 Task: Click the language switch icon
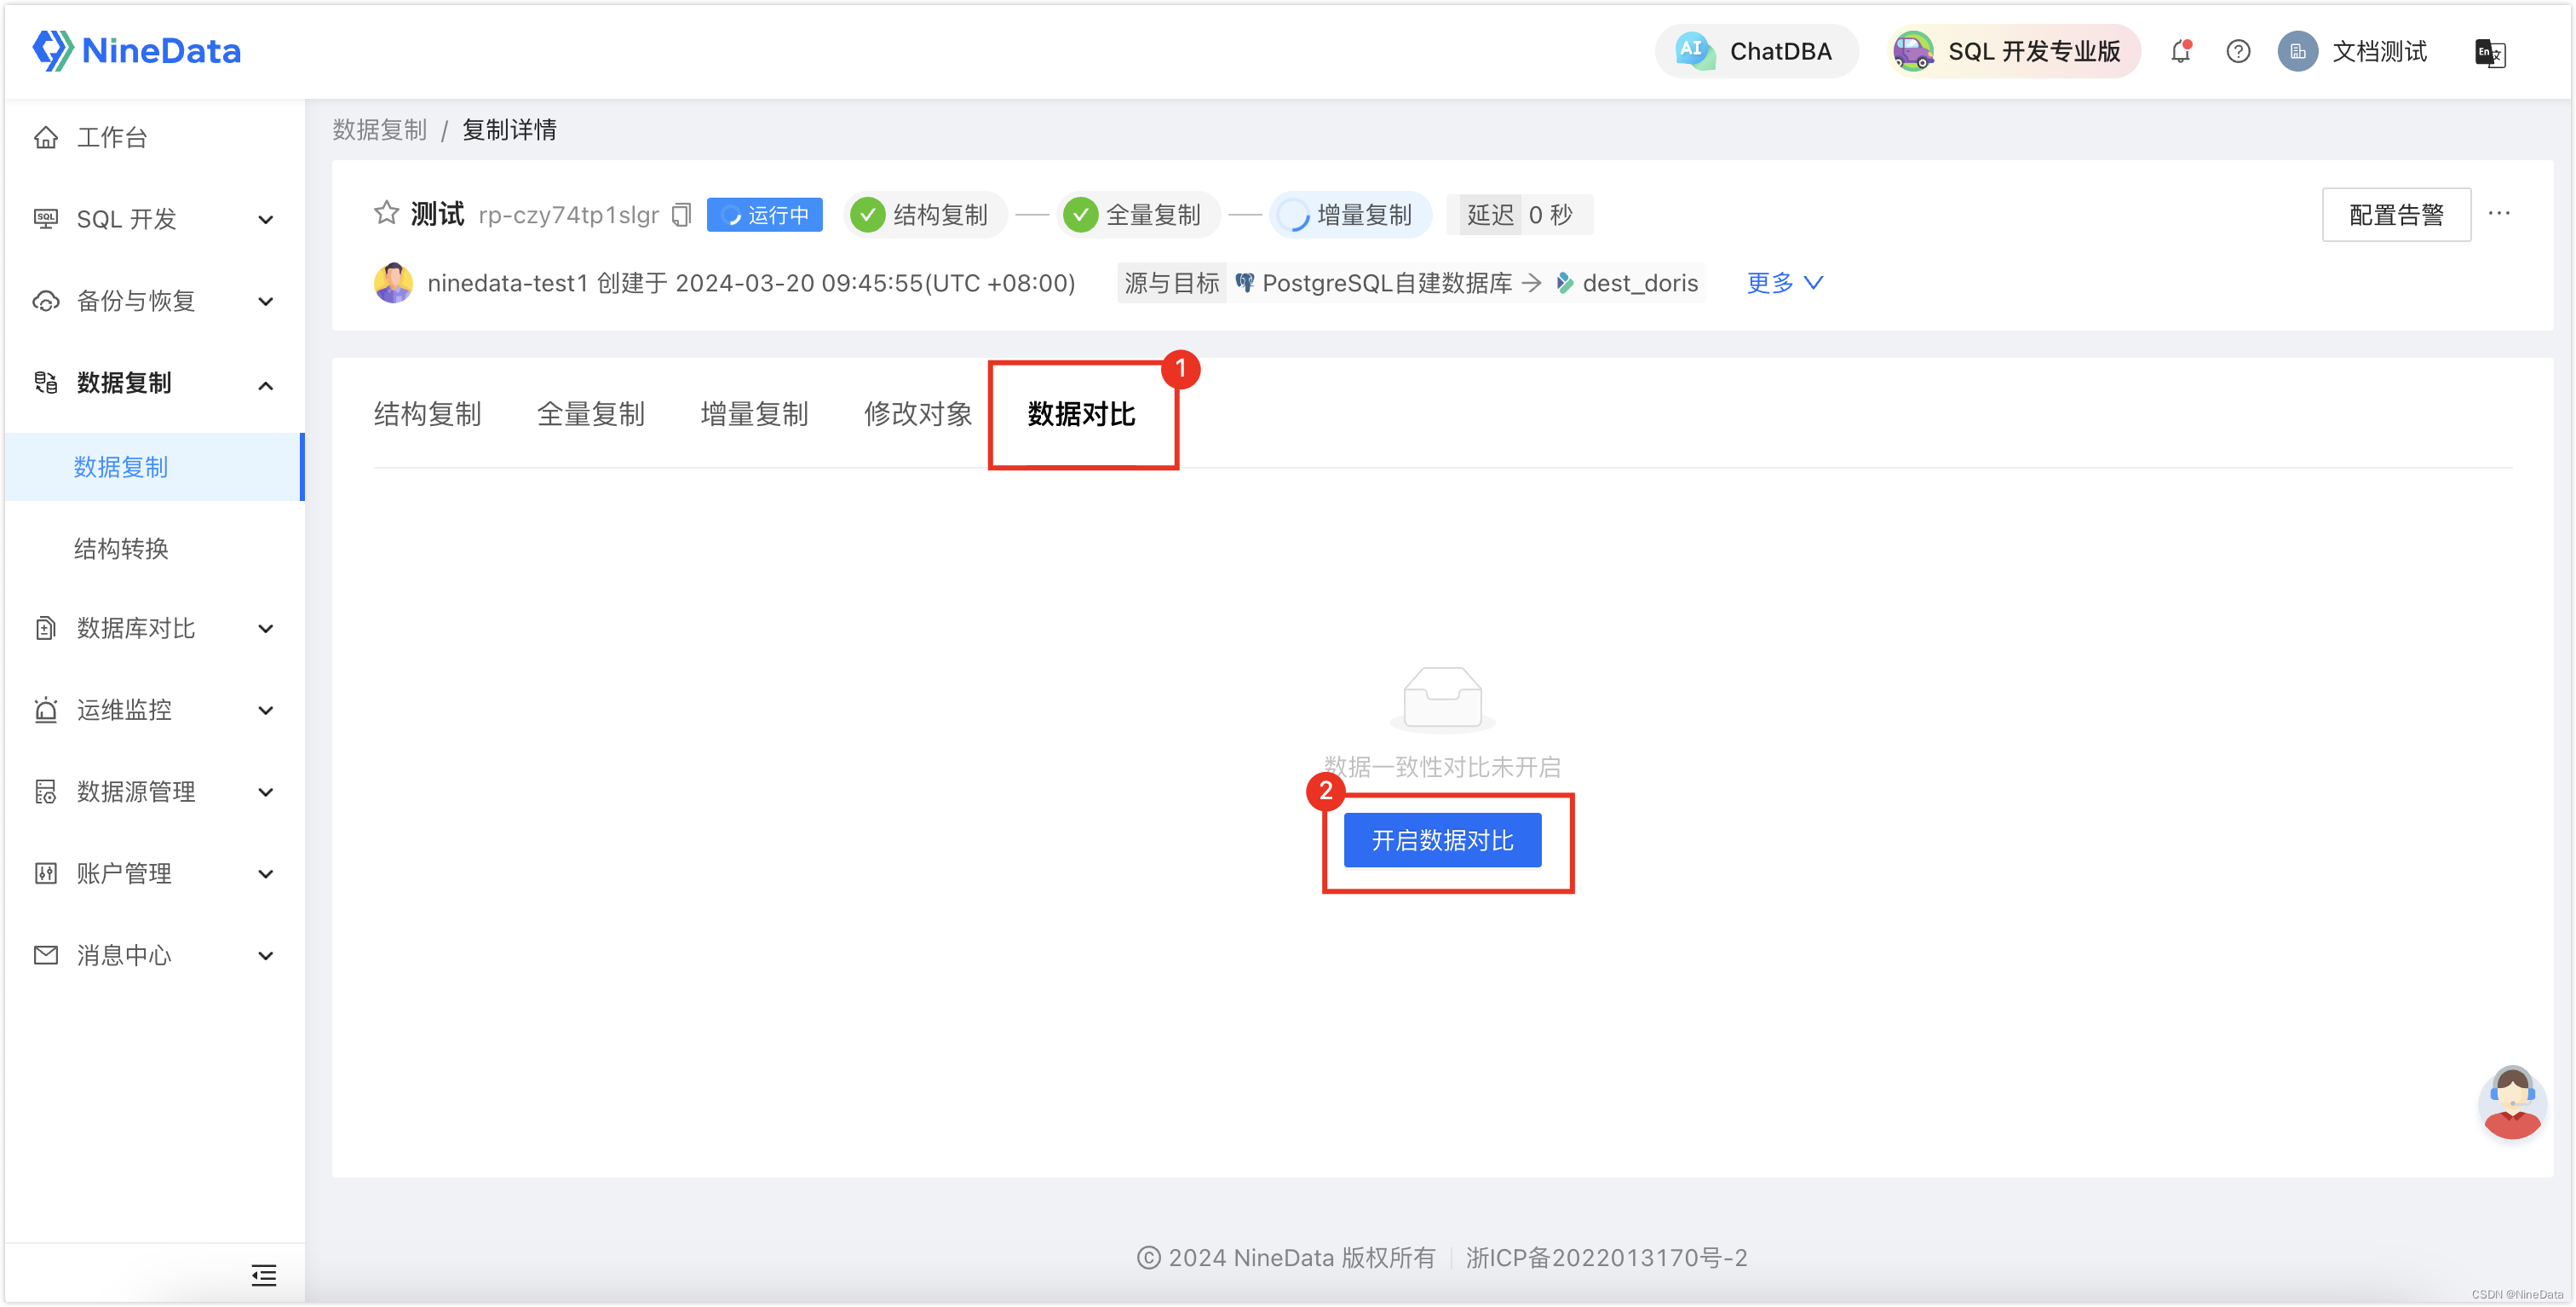click(x=2489, y=53)
